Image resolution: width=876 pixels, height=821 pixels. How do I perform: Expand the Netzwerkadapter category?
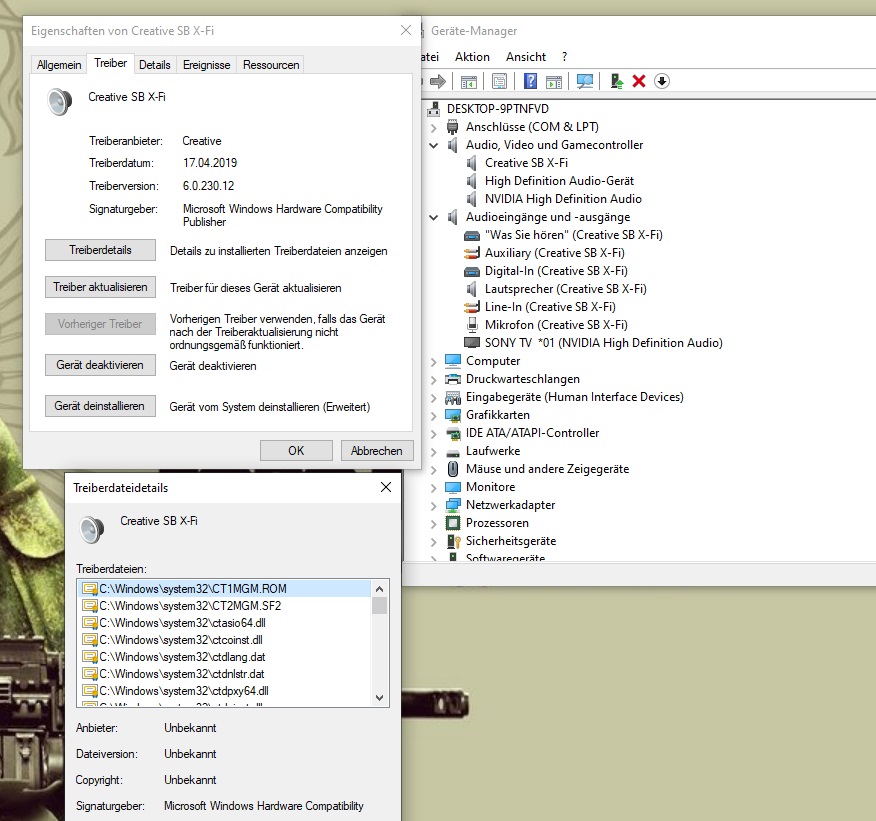[434, 506]
